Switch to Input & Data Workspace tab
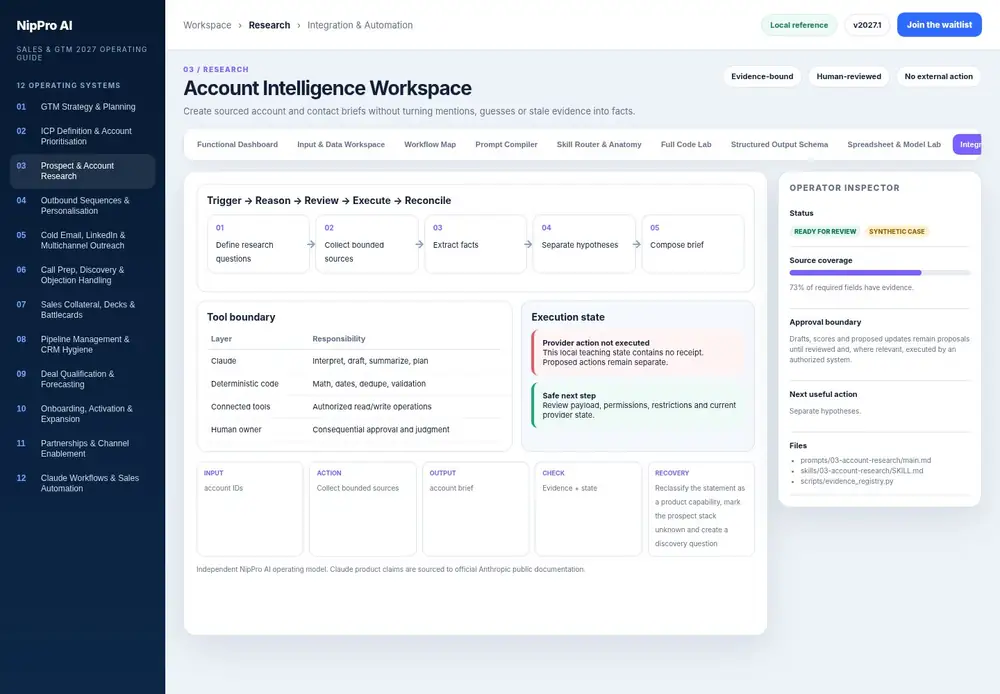The width and height of the screenshot is (1000, 694). [341, 144]
